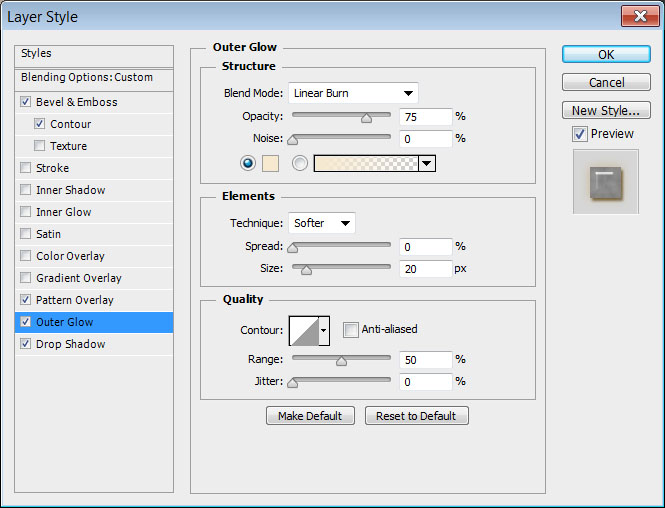Viewport: 665px width, 508px height.
Task: Open the contour picker arrow
Action: (x=324, y=330)
